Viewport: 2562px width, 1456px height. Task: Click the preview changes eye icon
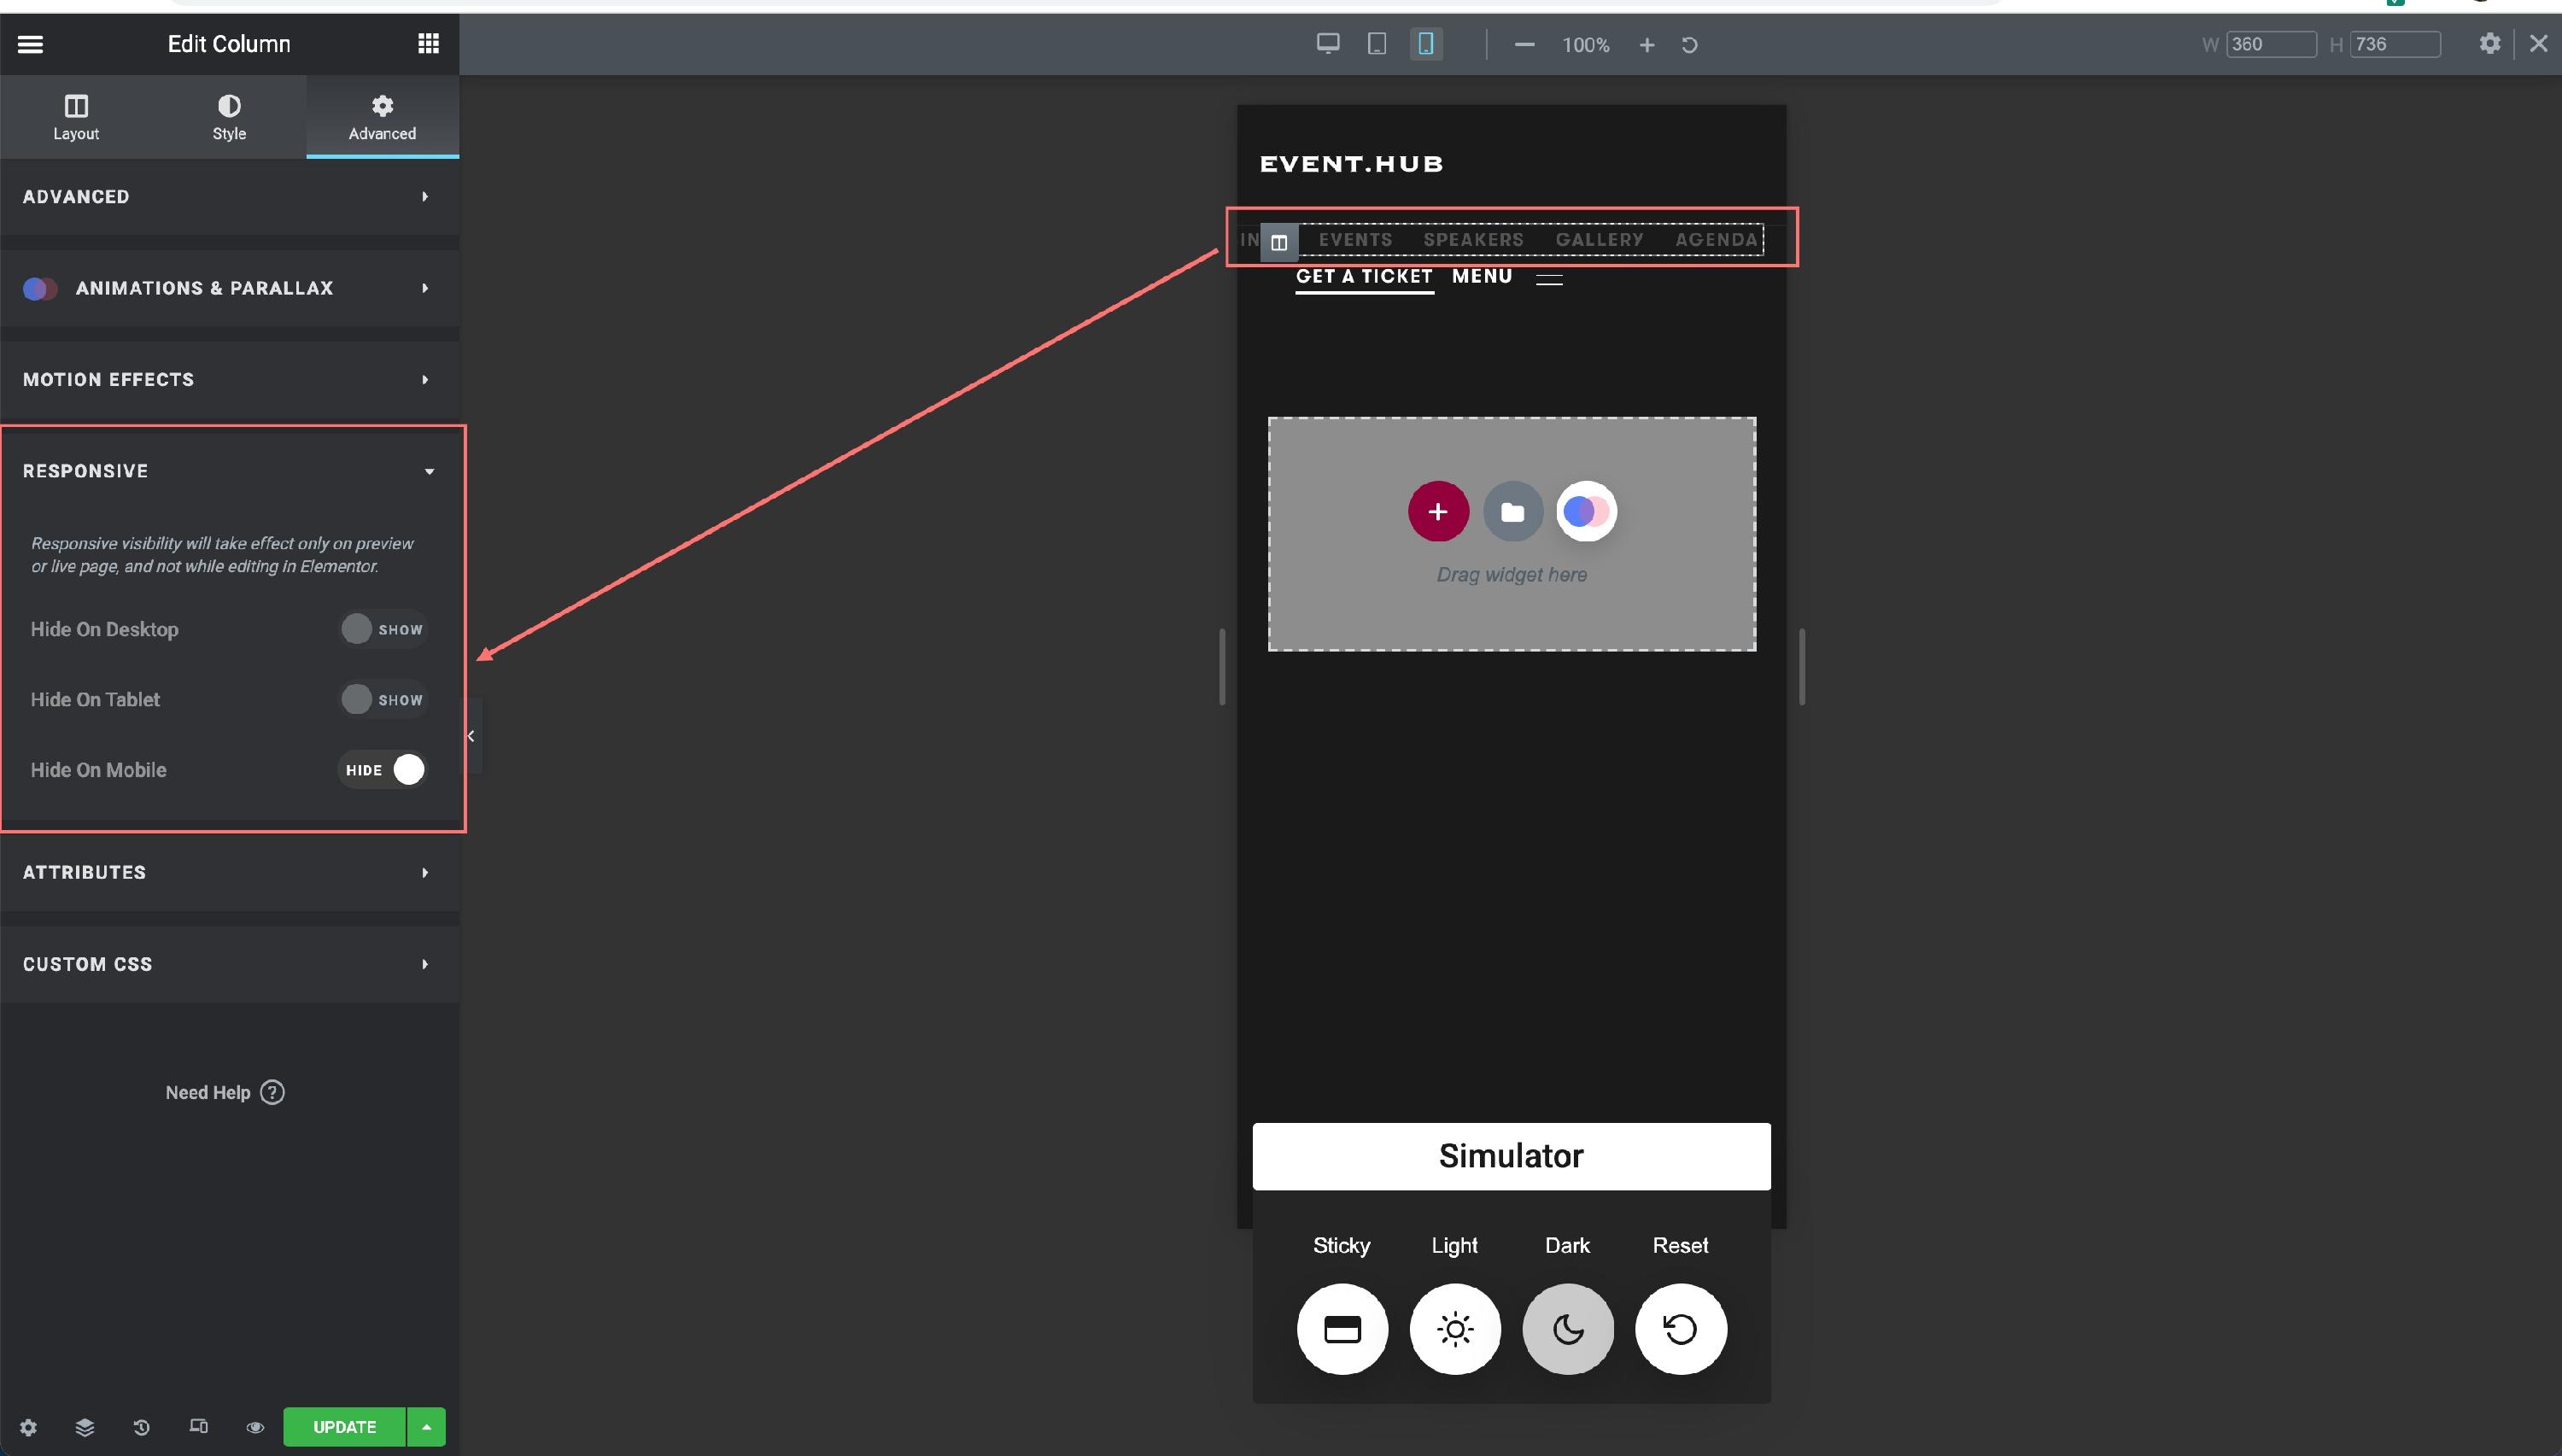coord(255,1427)
